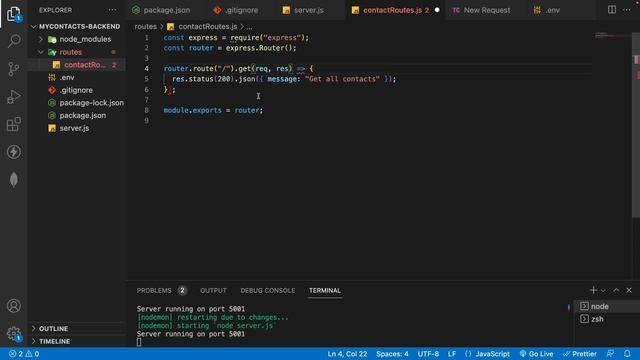
Task: Expand the OUTLINE section
Action: tap(76, 328)
